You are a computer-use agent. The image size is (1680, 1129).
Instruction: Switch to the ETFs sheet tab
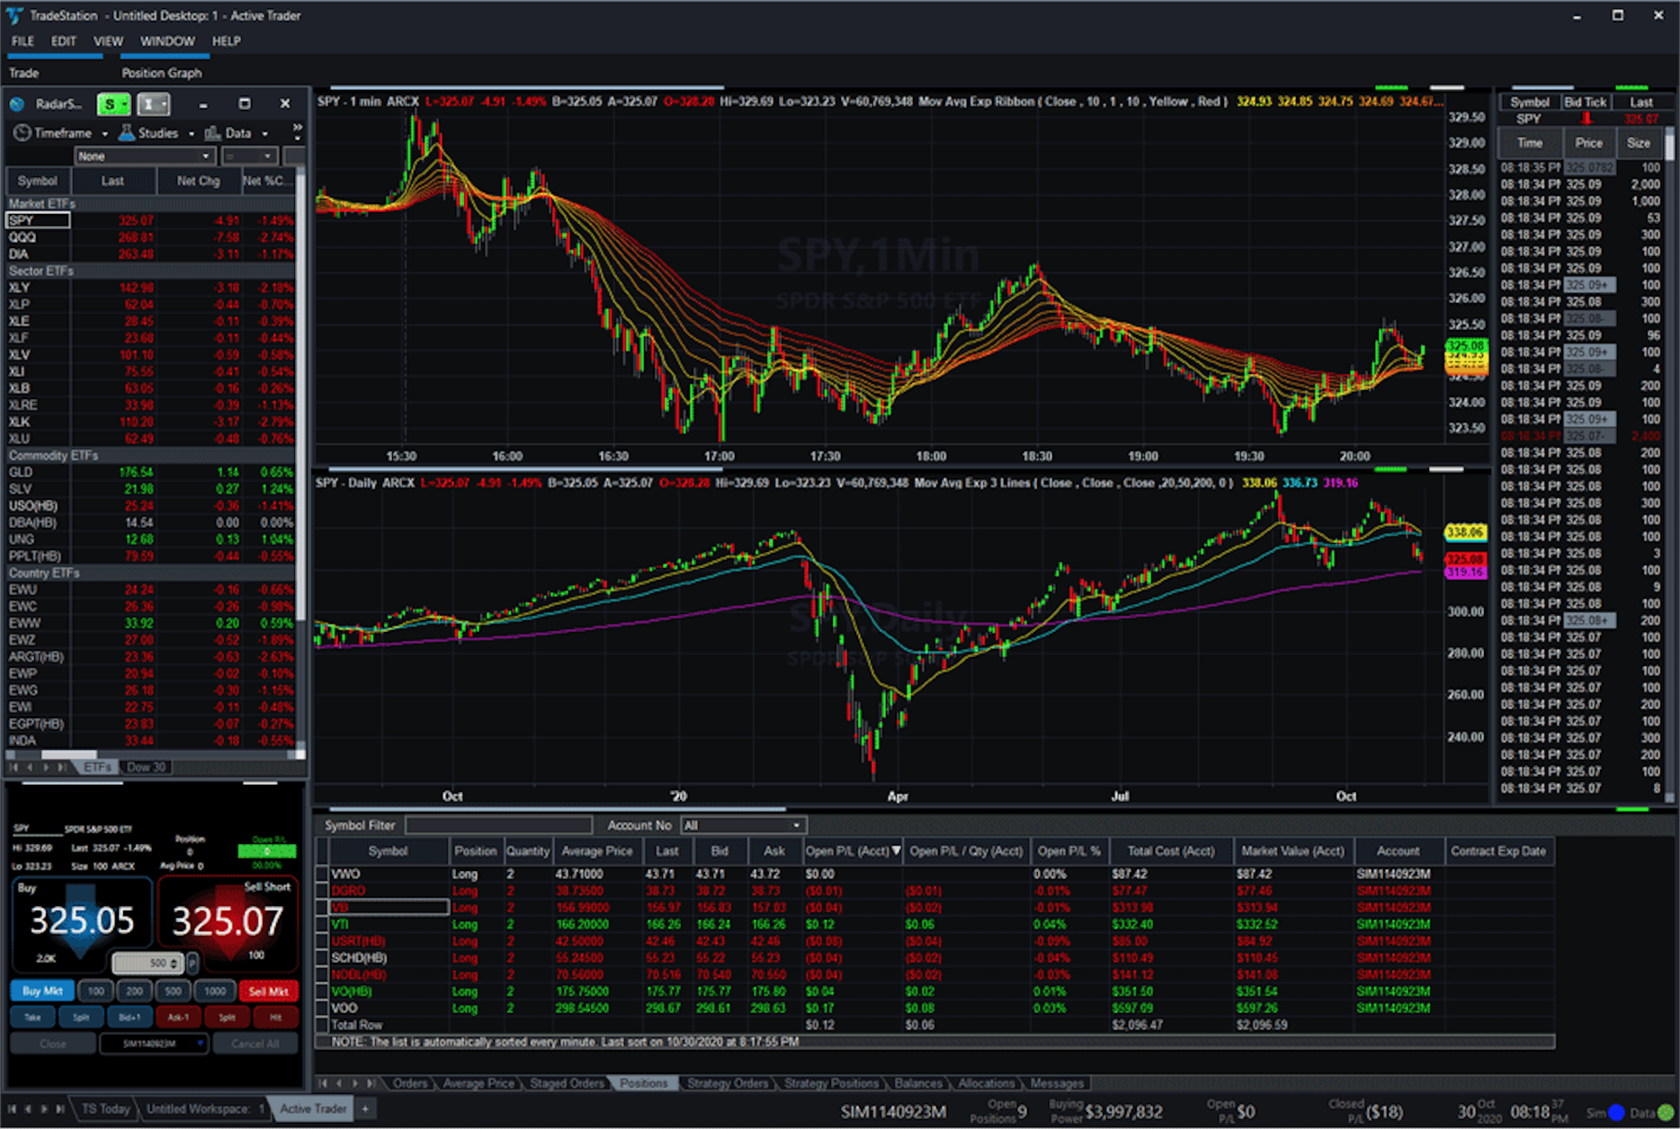(97, 767)
